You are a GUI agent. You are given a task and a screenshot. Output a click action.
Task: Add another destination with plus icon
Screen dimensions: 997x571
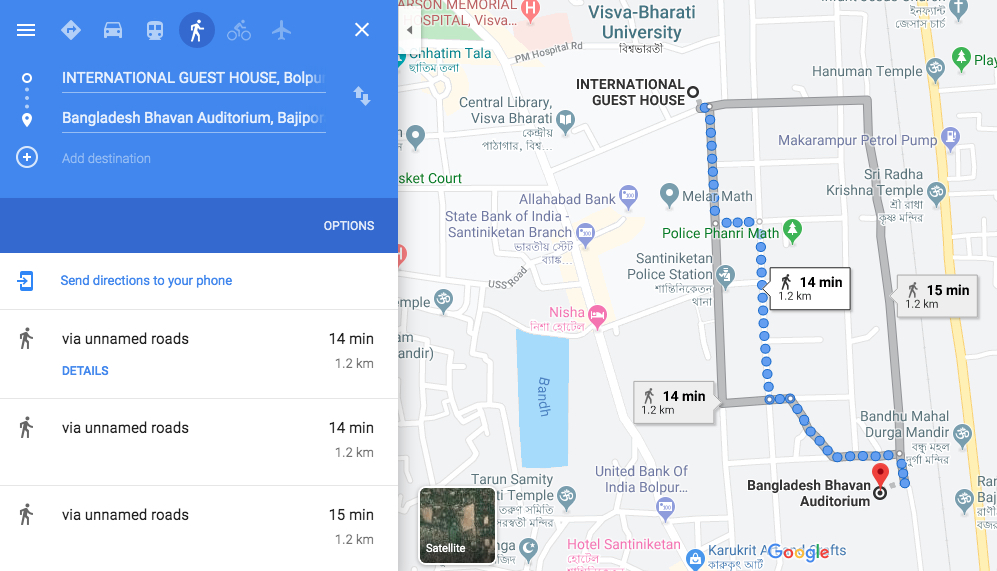pos(27,158)
